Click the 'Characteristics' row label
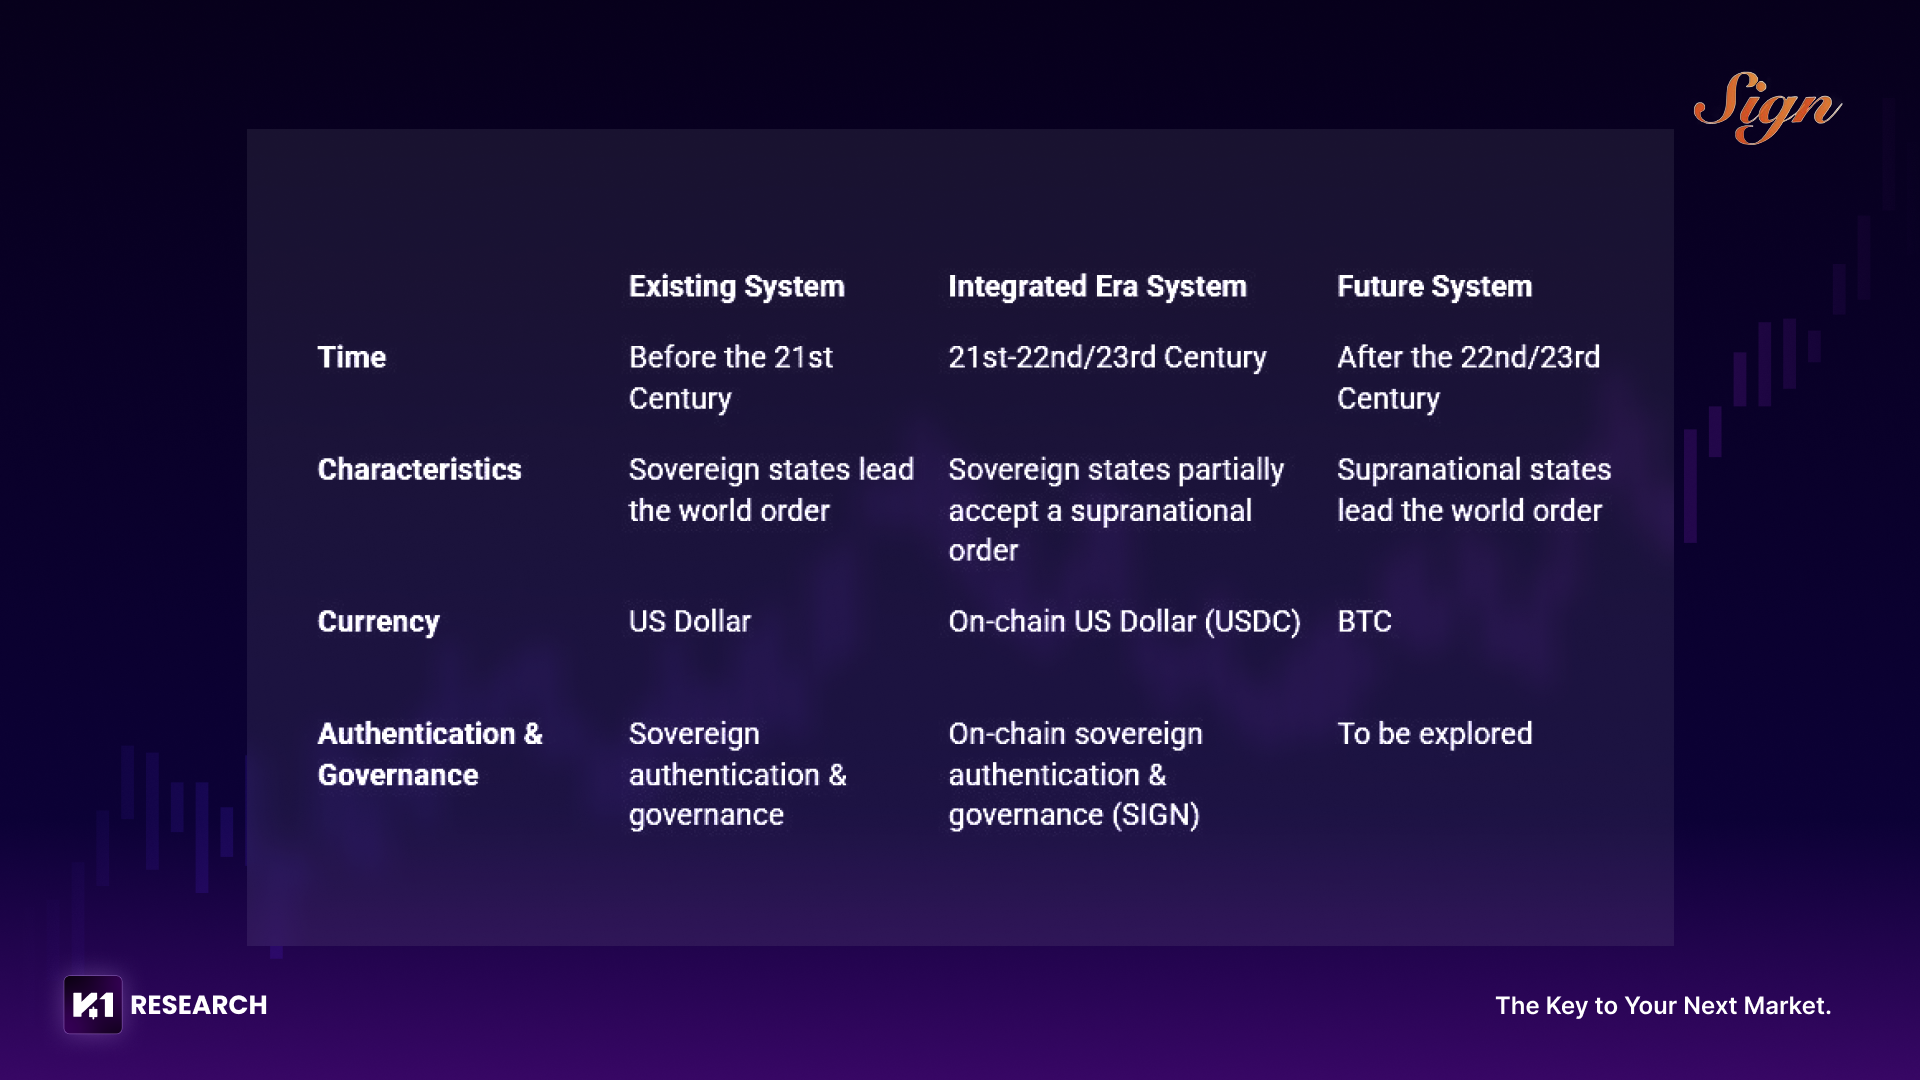Image resolution: width=1920 pixels, height=1080 pixels. coord(419,469)
